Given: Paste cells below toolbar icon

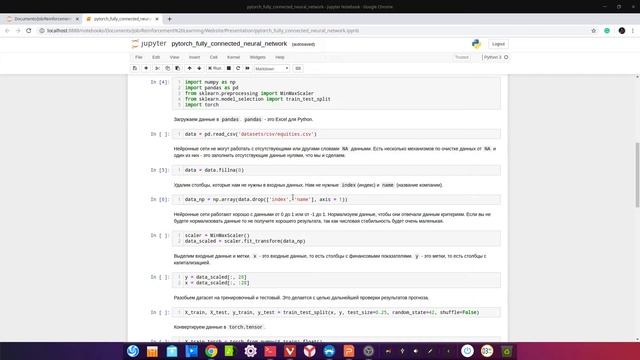Looking at the screenshot, I should [177, 69].
